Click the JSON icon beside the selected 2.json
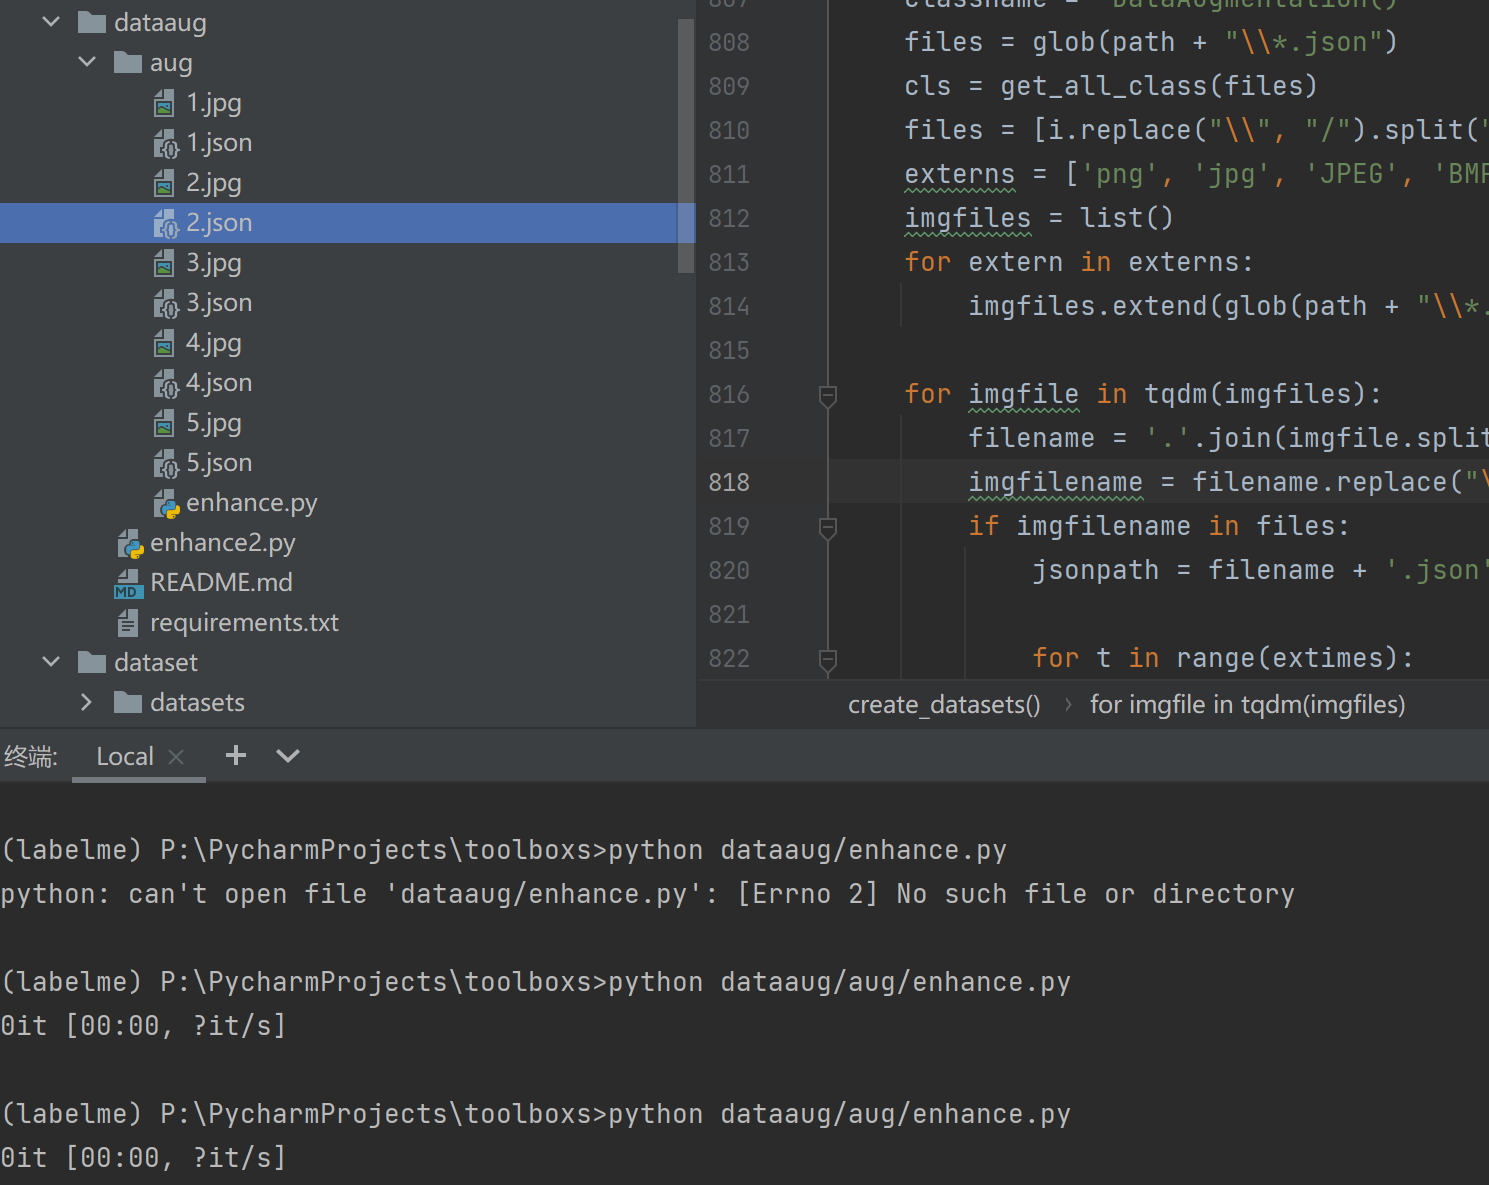The width and height of the screenshot is (1489, 1185). [x=167, y=222]
